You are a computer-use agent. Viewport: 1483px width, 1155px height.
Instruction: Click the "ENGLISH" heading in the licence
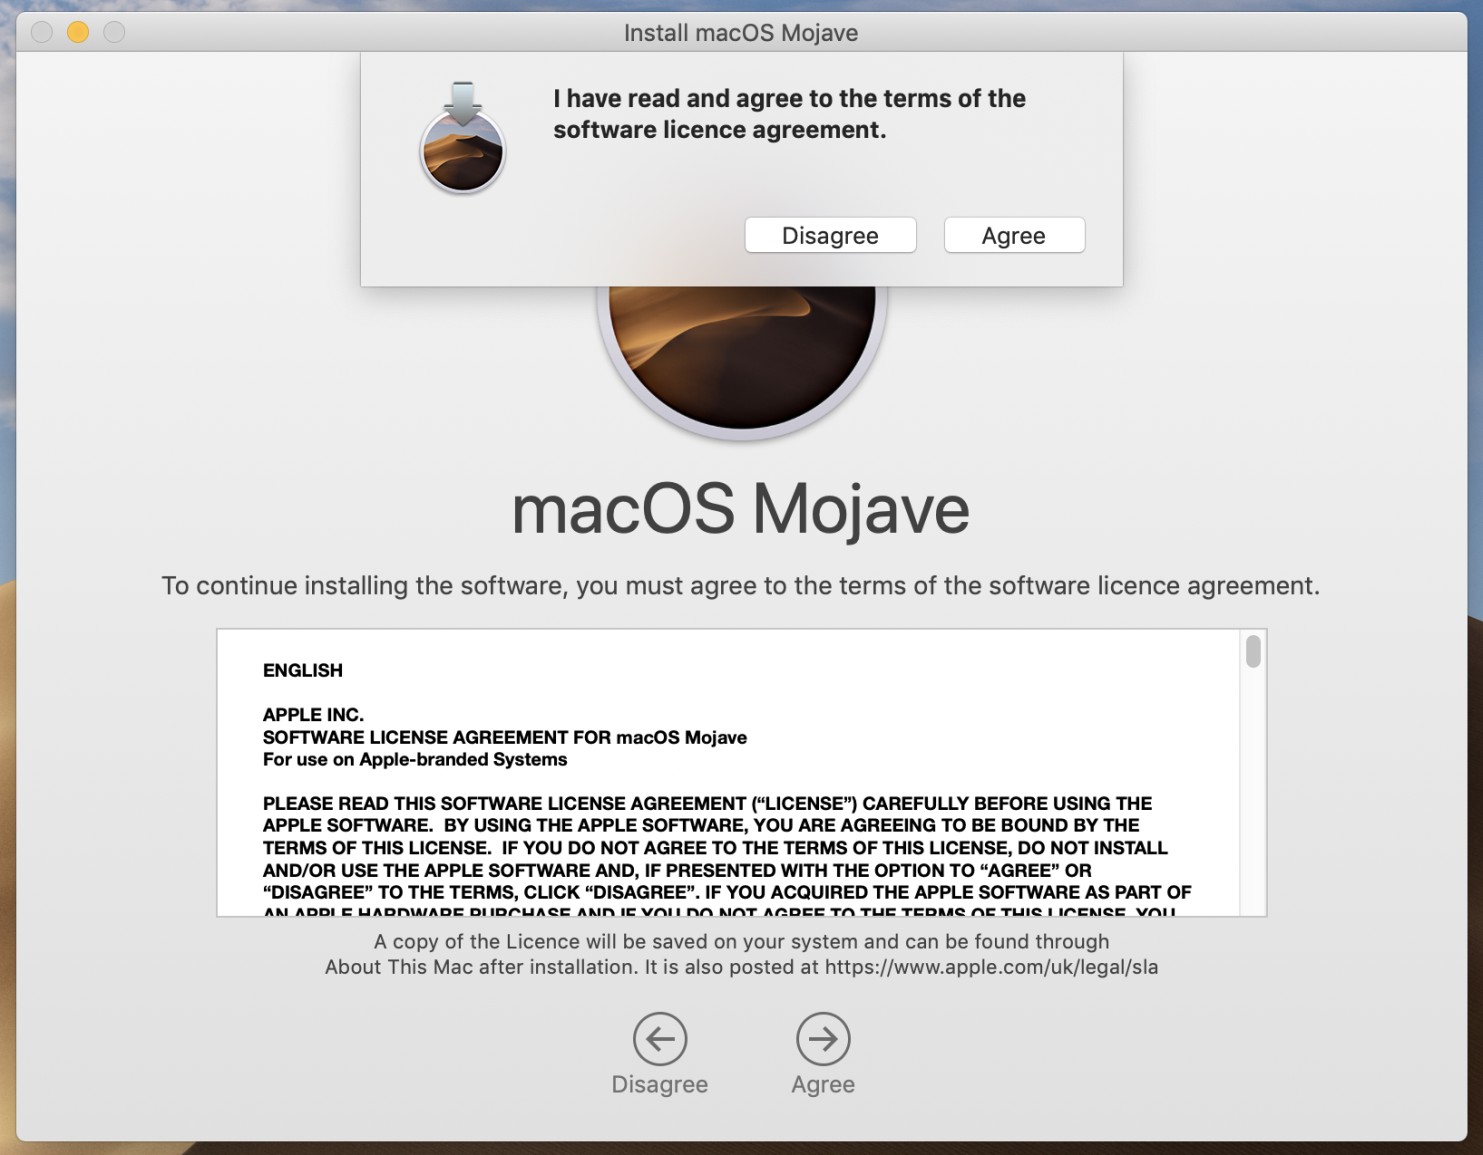[303, 670]
